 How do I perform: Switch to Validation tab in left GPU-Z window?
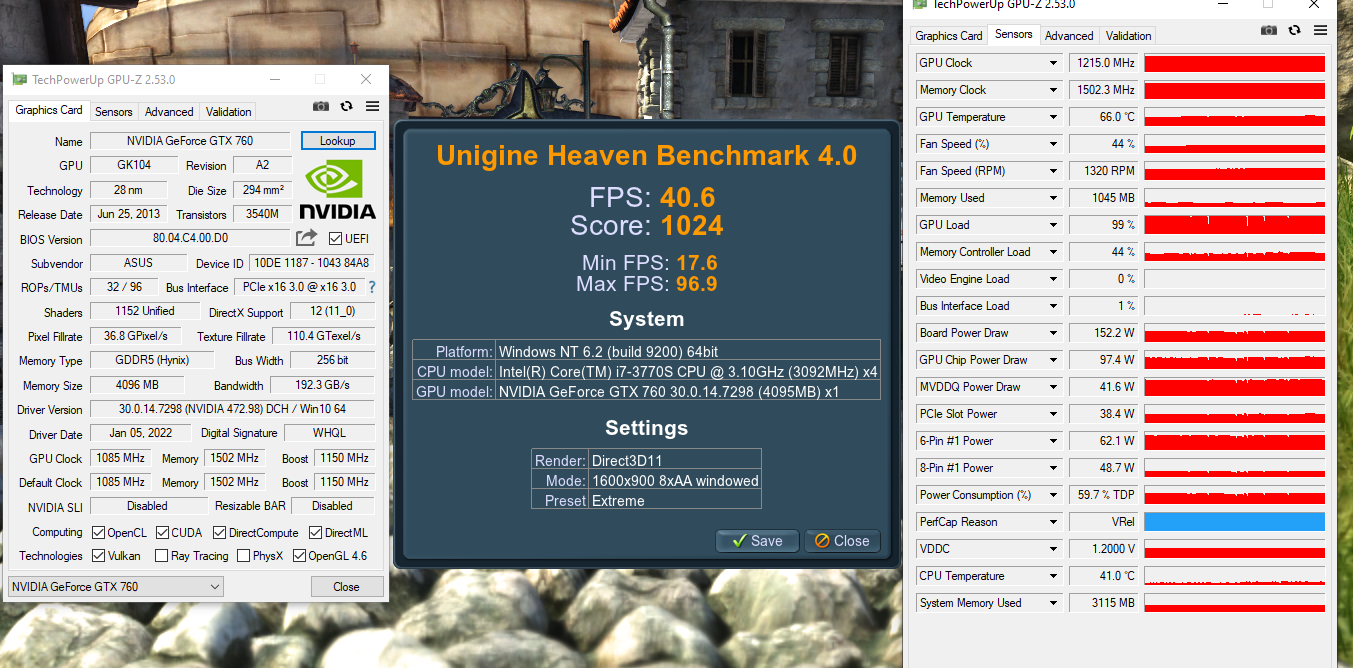tap(228, 112)
